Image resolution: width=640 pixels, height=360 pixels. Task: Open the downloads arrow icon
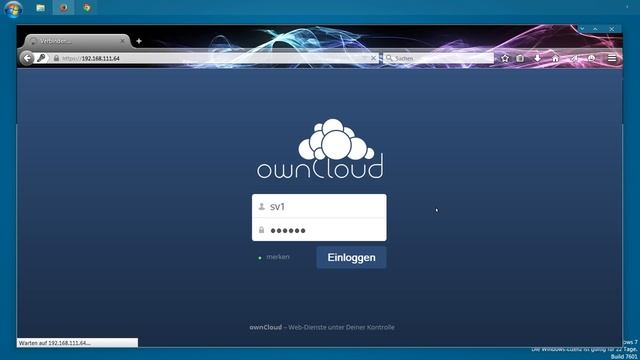click(x=538, y=58)
